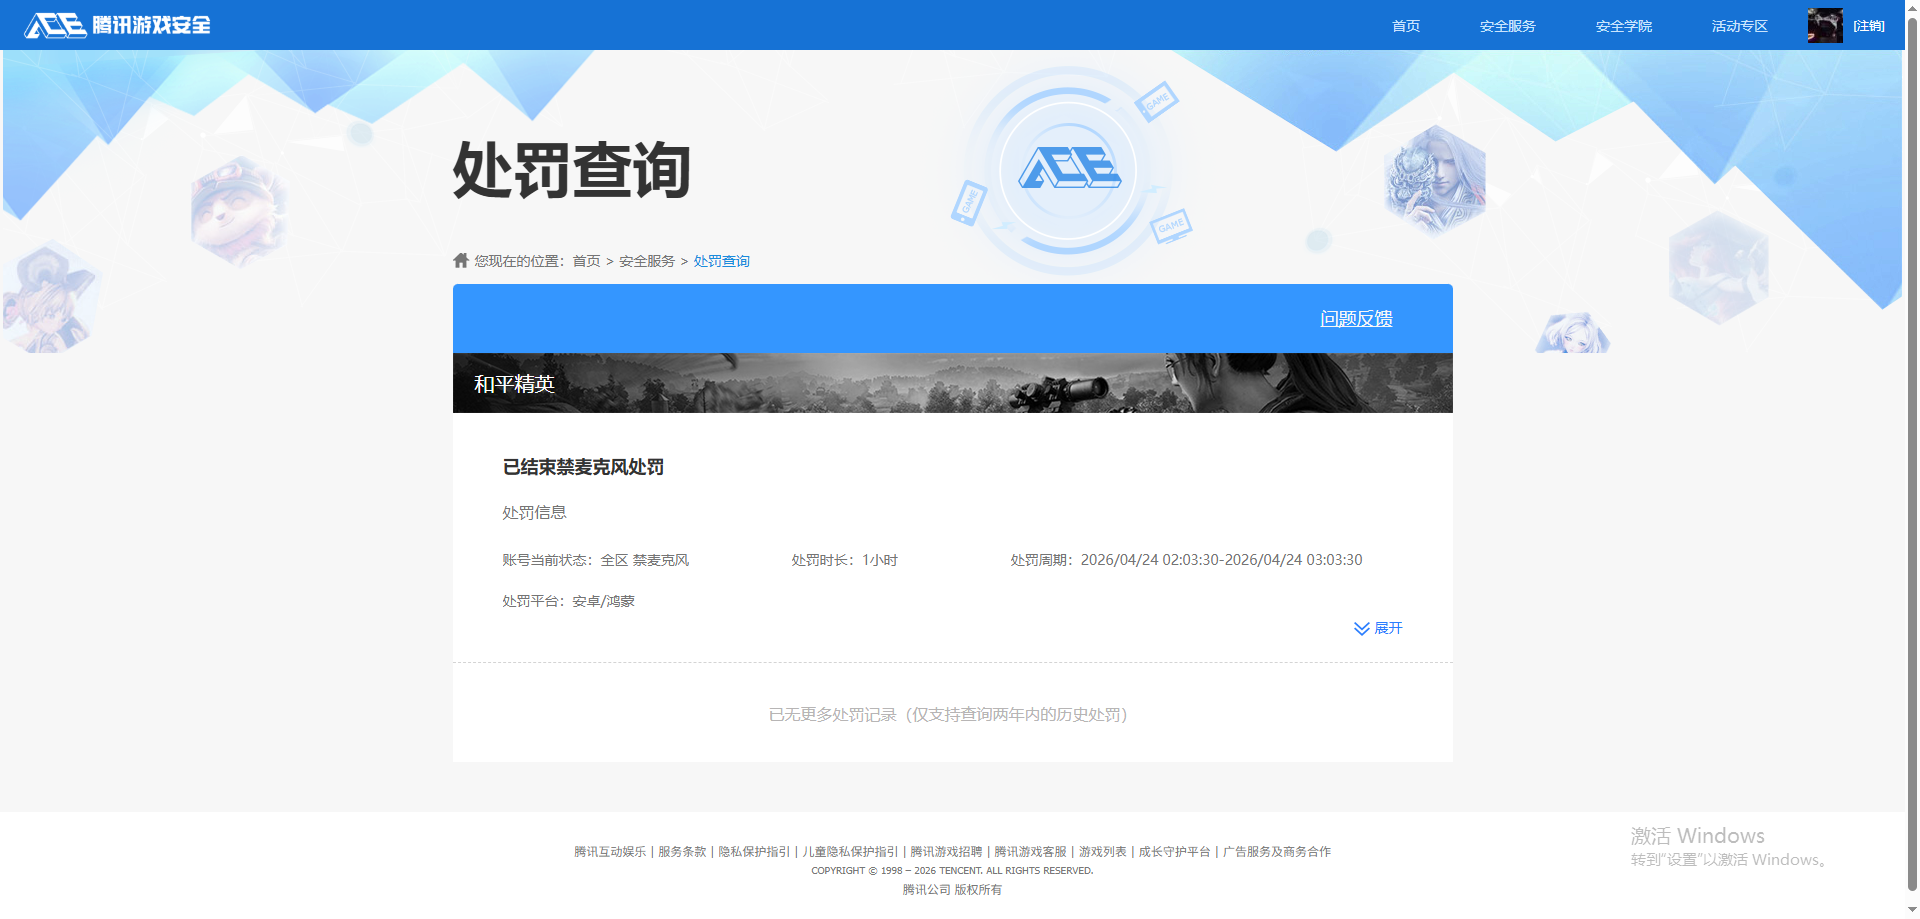Image resolution: width=1920 pixels, height=919 pixels.
Task: Select the 处罚周期 date range text
Action: tap(1186, 560)
